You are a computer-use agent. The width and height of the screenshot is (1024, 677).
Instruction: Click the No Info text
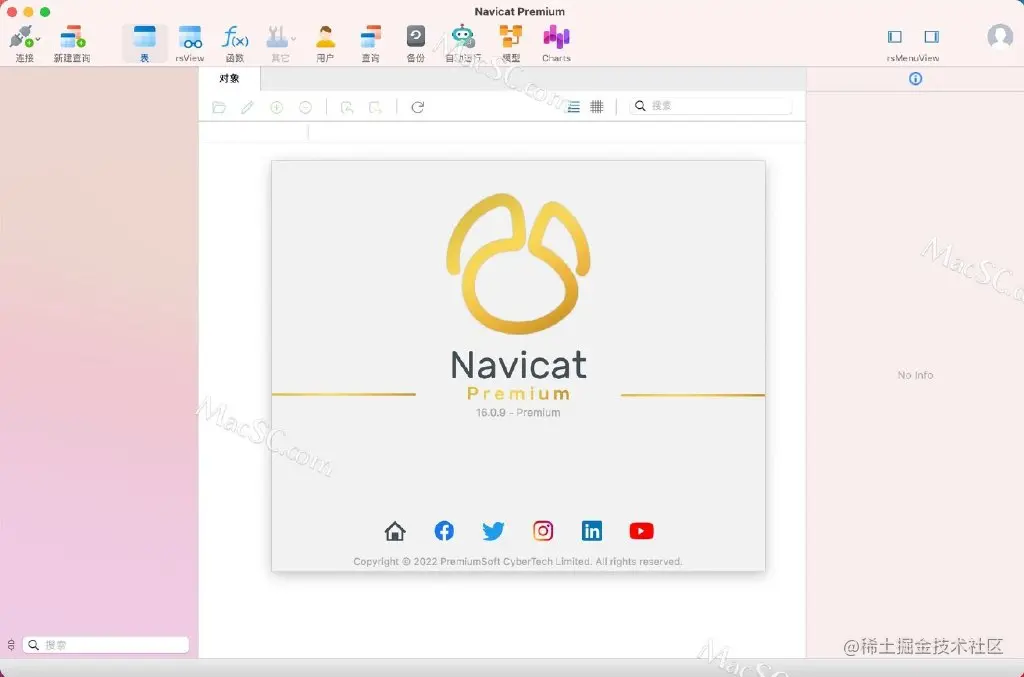pos(915,375)
